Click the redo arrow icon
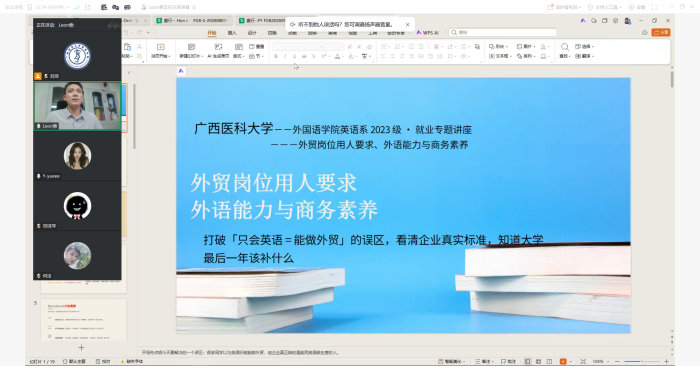The width and height of the screenshot is (700, 366). click(x=140, y=33)
